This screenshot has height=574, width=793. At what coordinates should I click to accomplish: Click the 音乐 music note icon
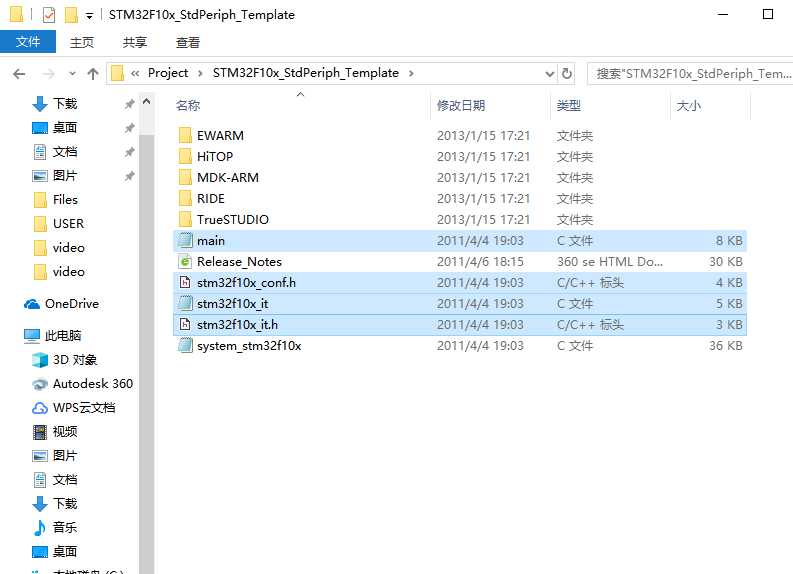(x=39, y=527)
